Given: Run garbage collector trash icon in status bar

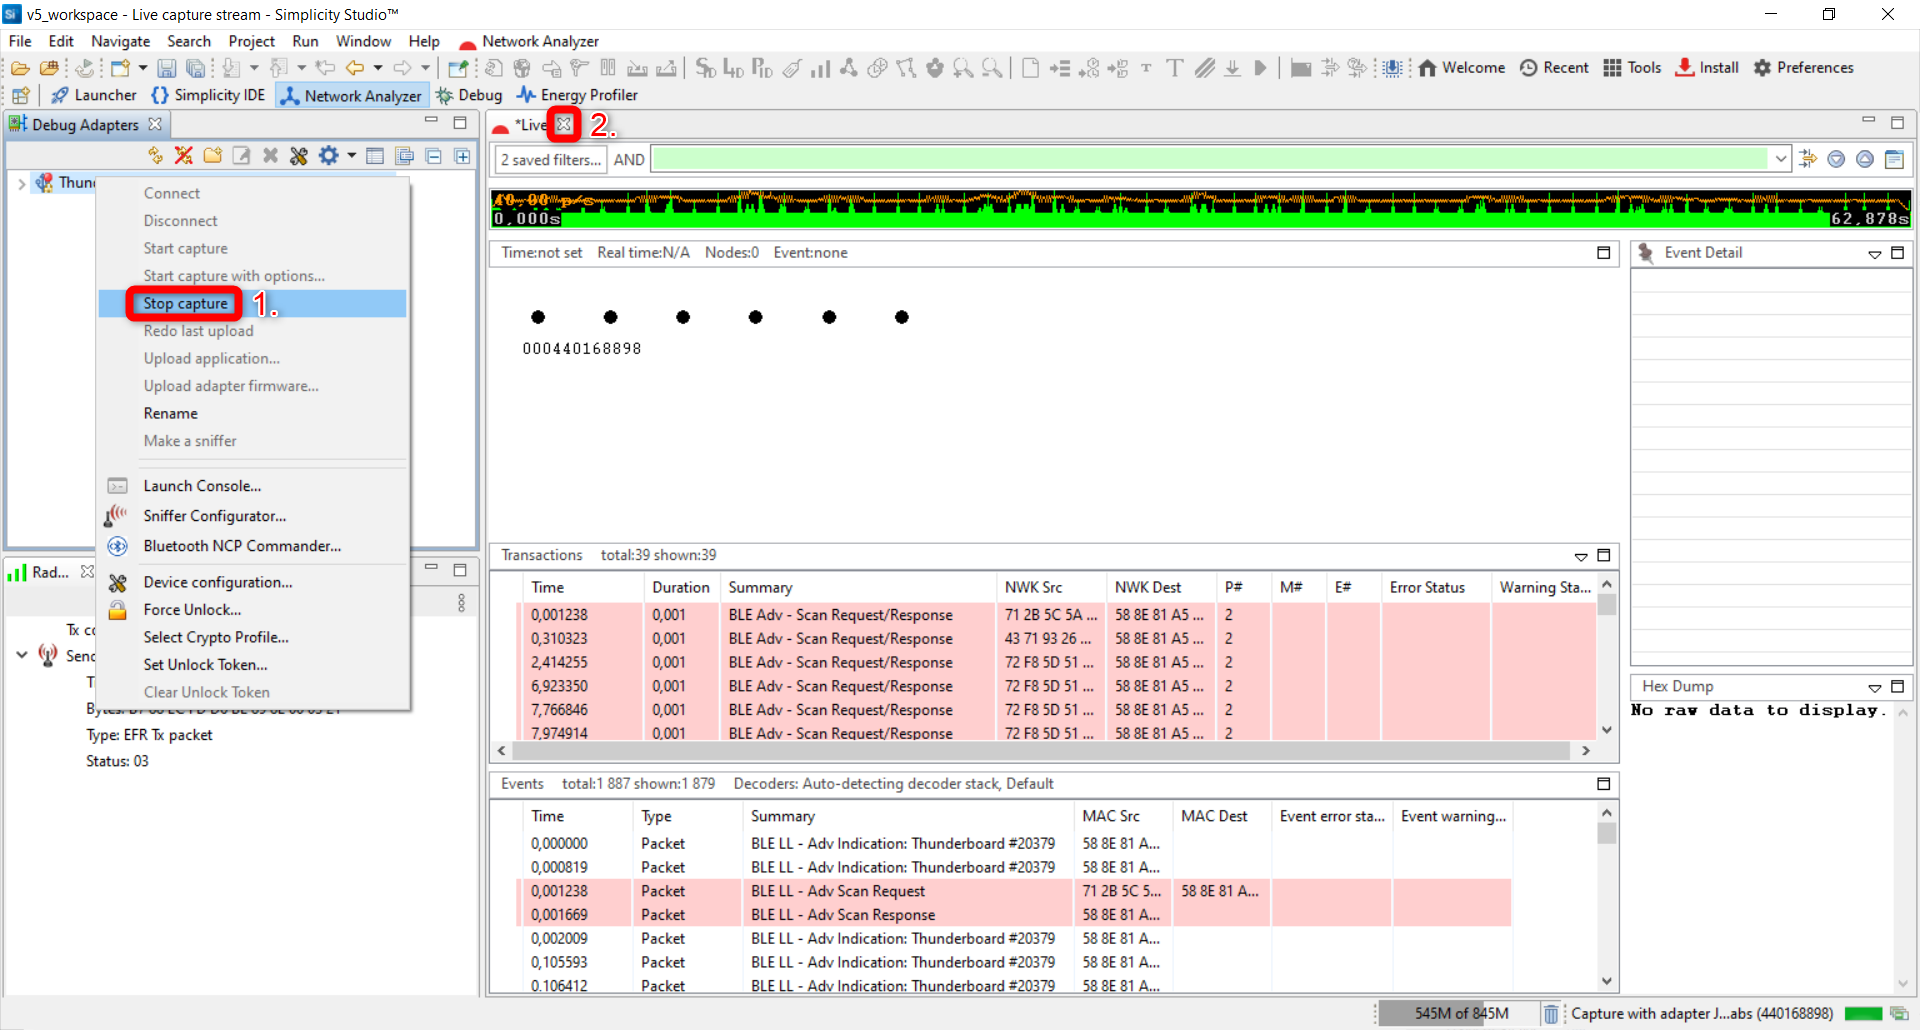Looking at the screenshot, I should [1550, 1014].
